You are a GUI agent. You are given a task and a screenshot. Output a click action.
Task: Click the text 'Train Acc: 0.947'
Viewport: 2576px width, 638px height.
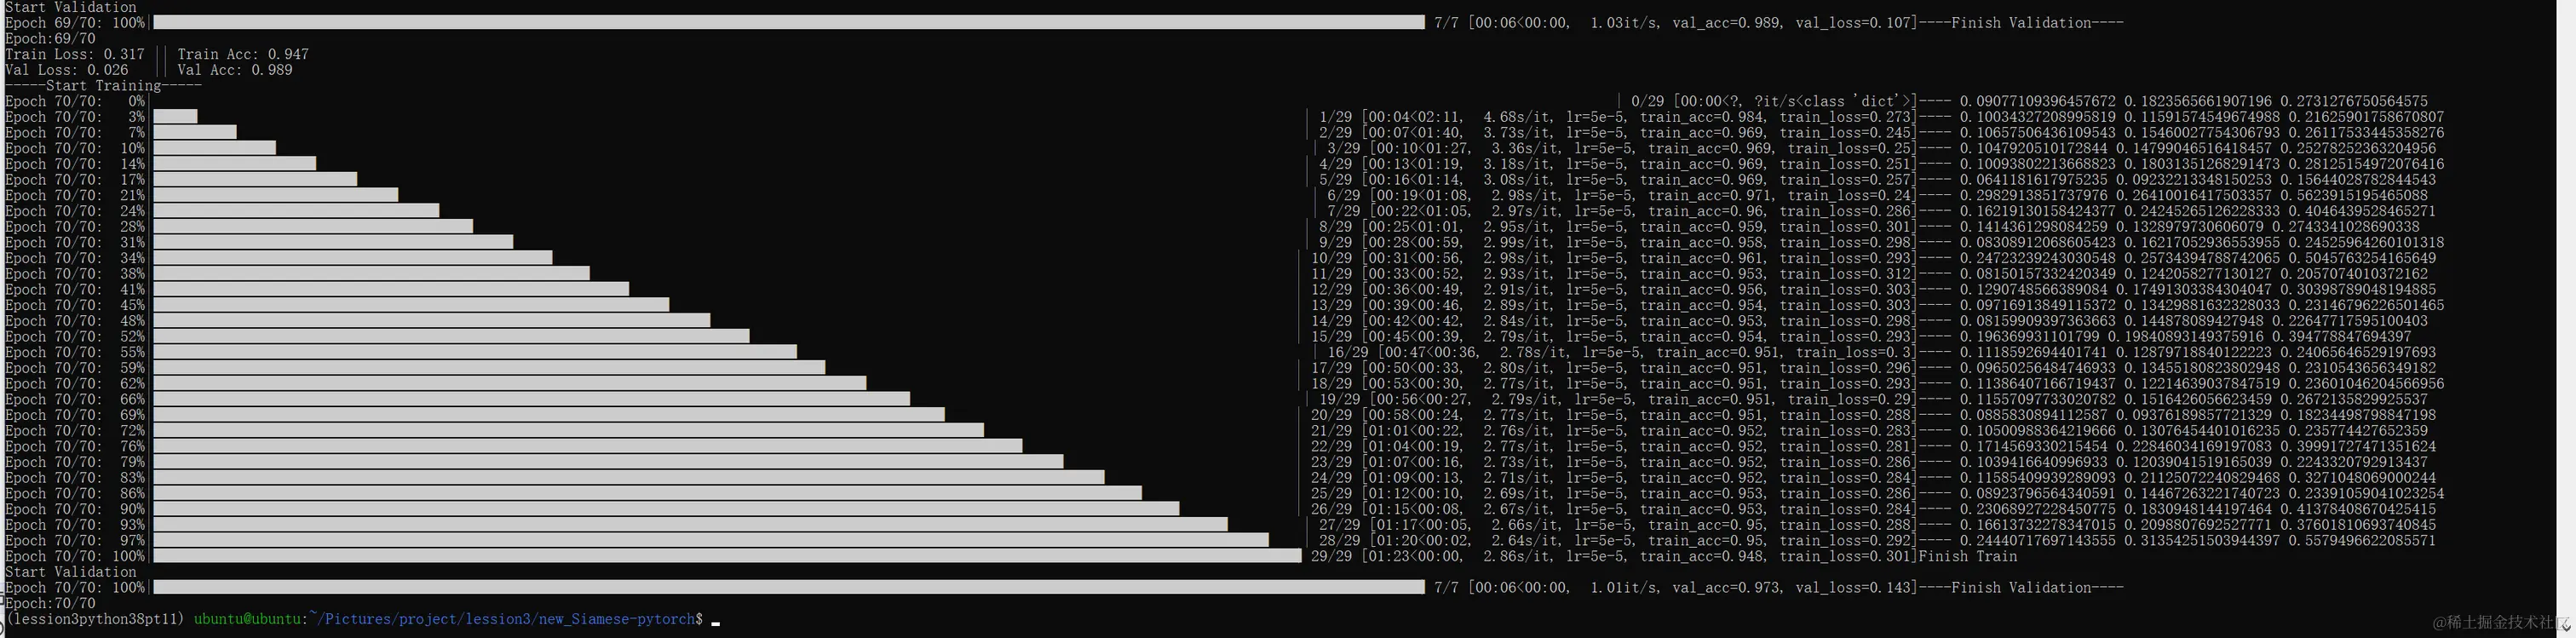[243, 54]
